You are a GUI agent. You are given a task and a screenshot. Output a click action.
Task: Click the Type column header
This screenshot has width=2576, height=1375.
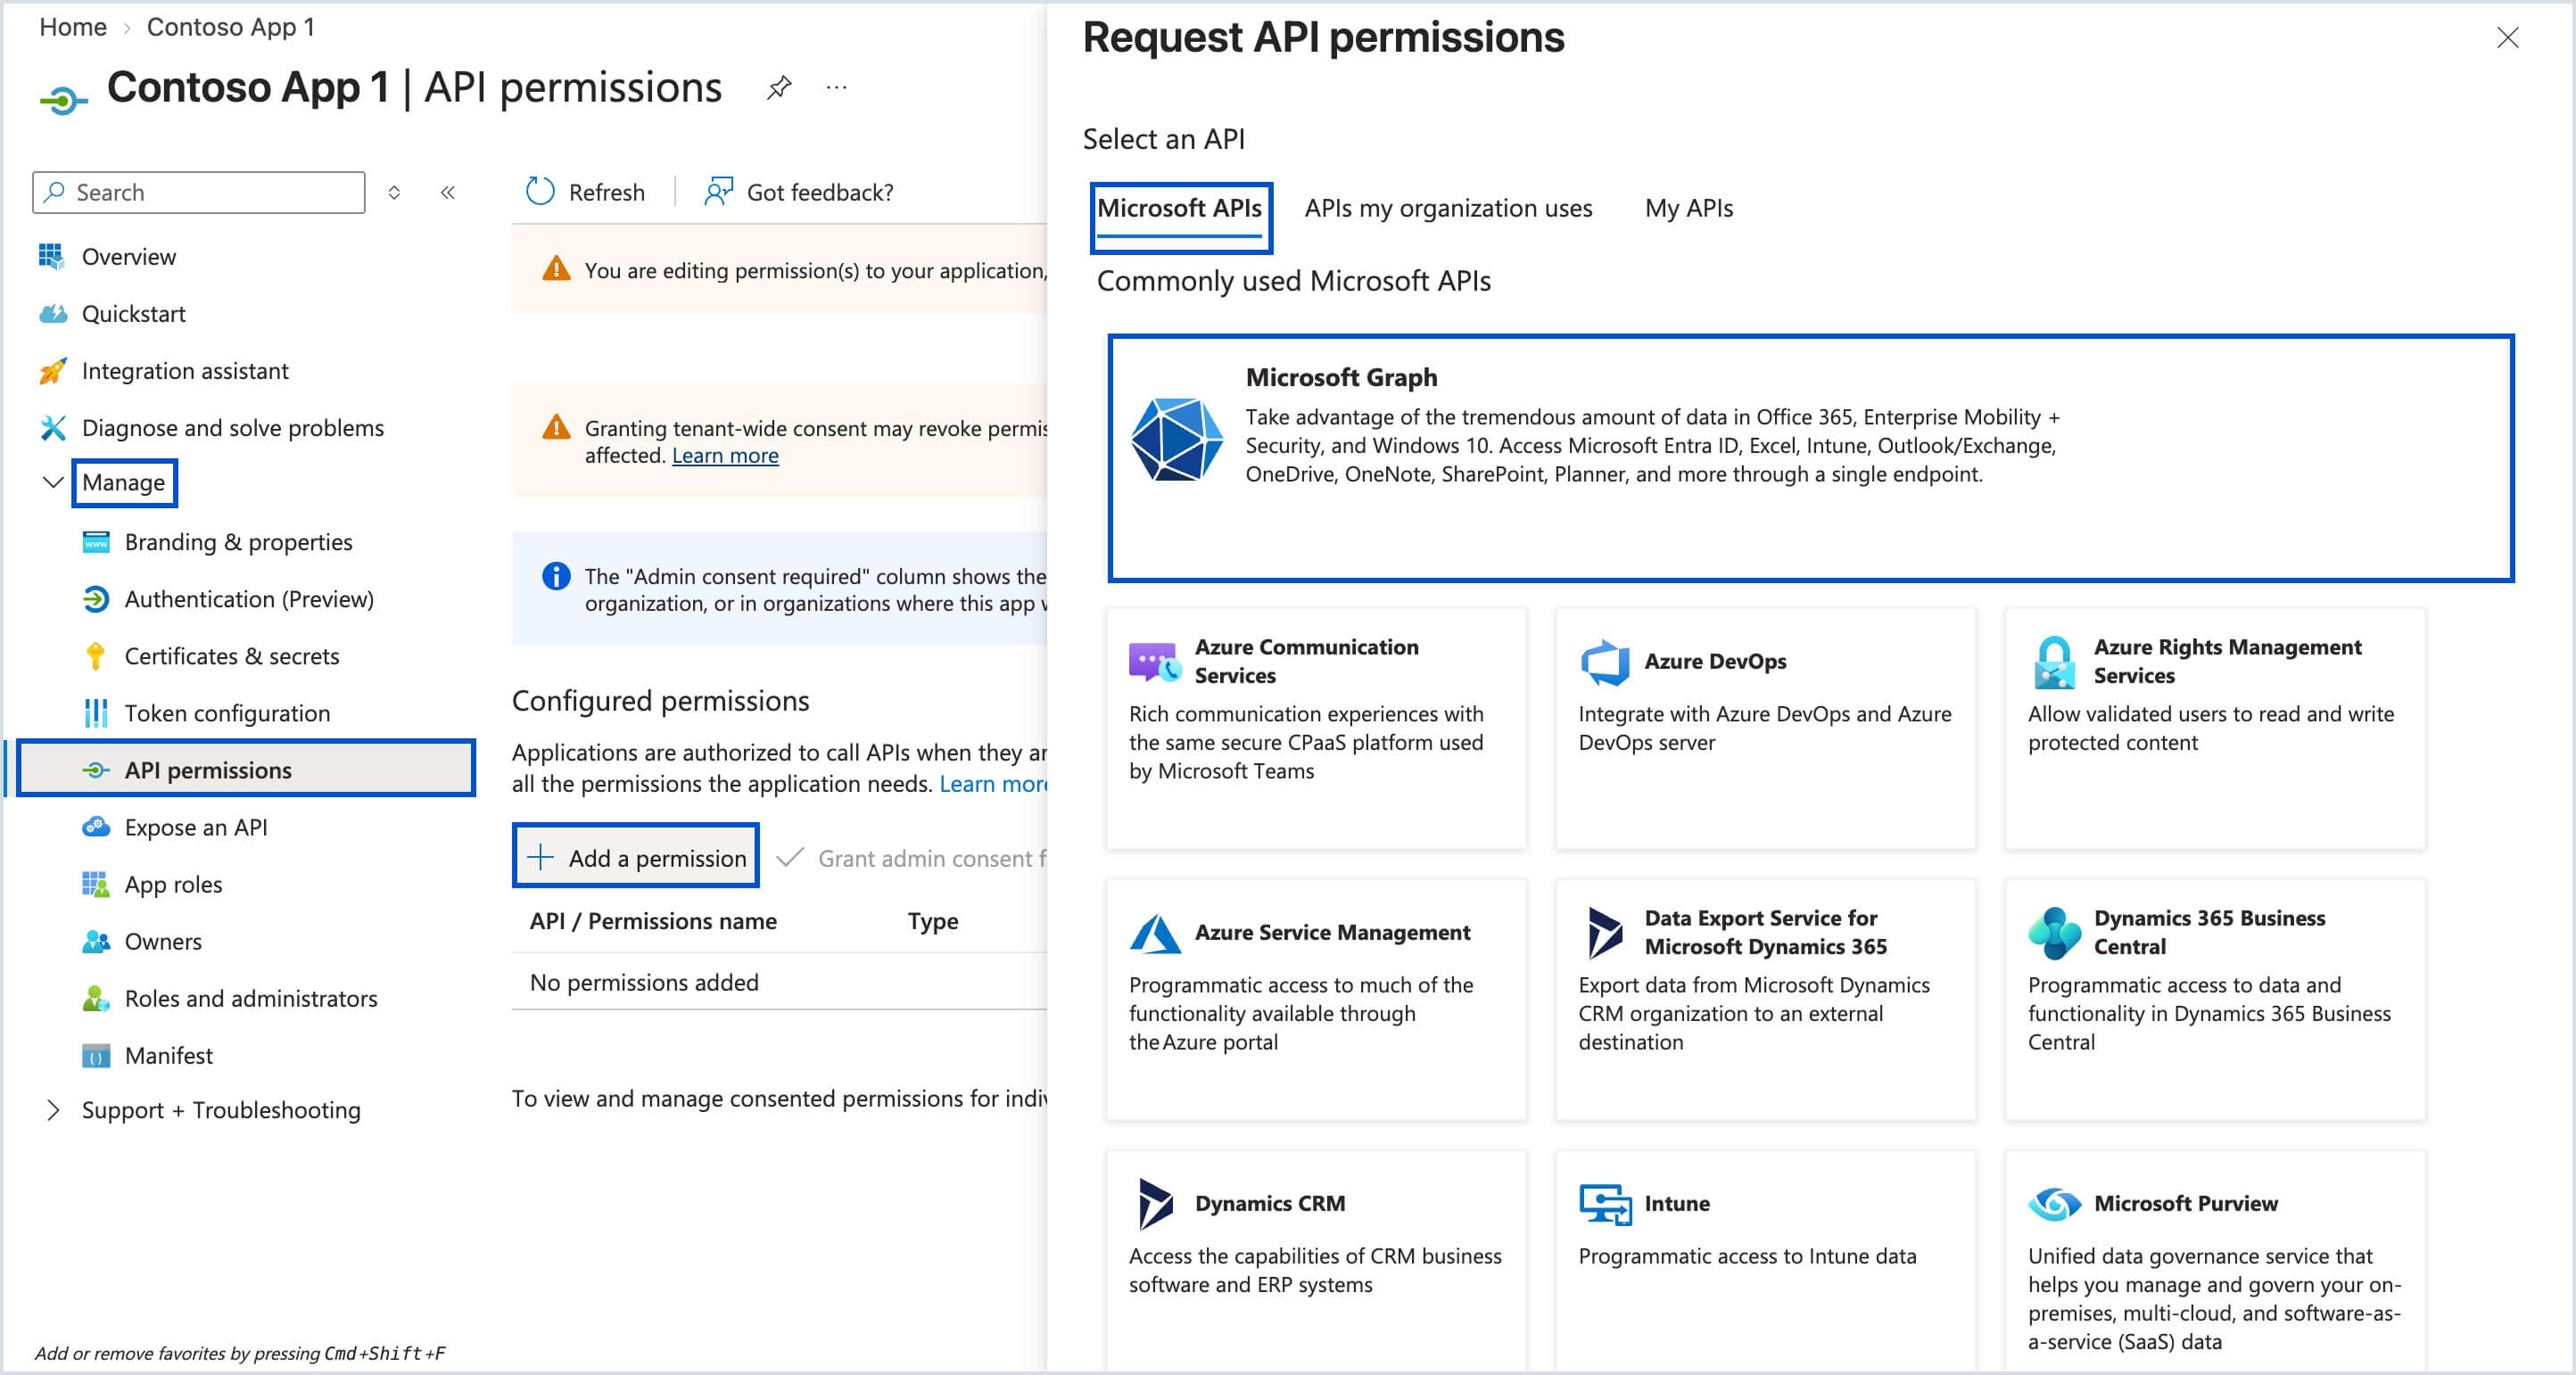(933, 921)
